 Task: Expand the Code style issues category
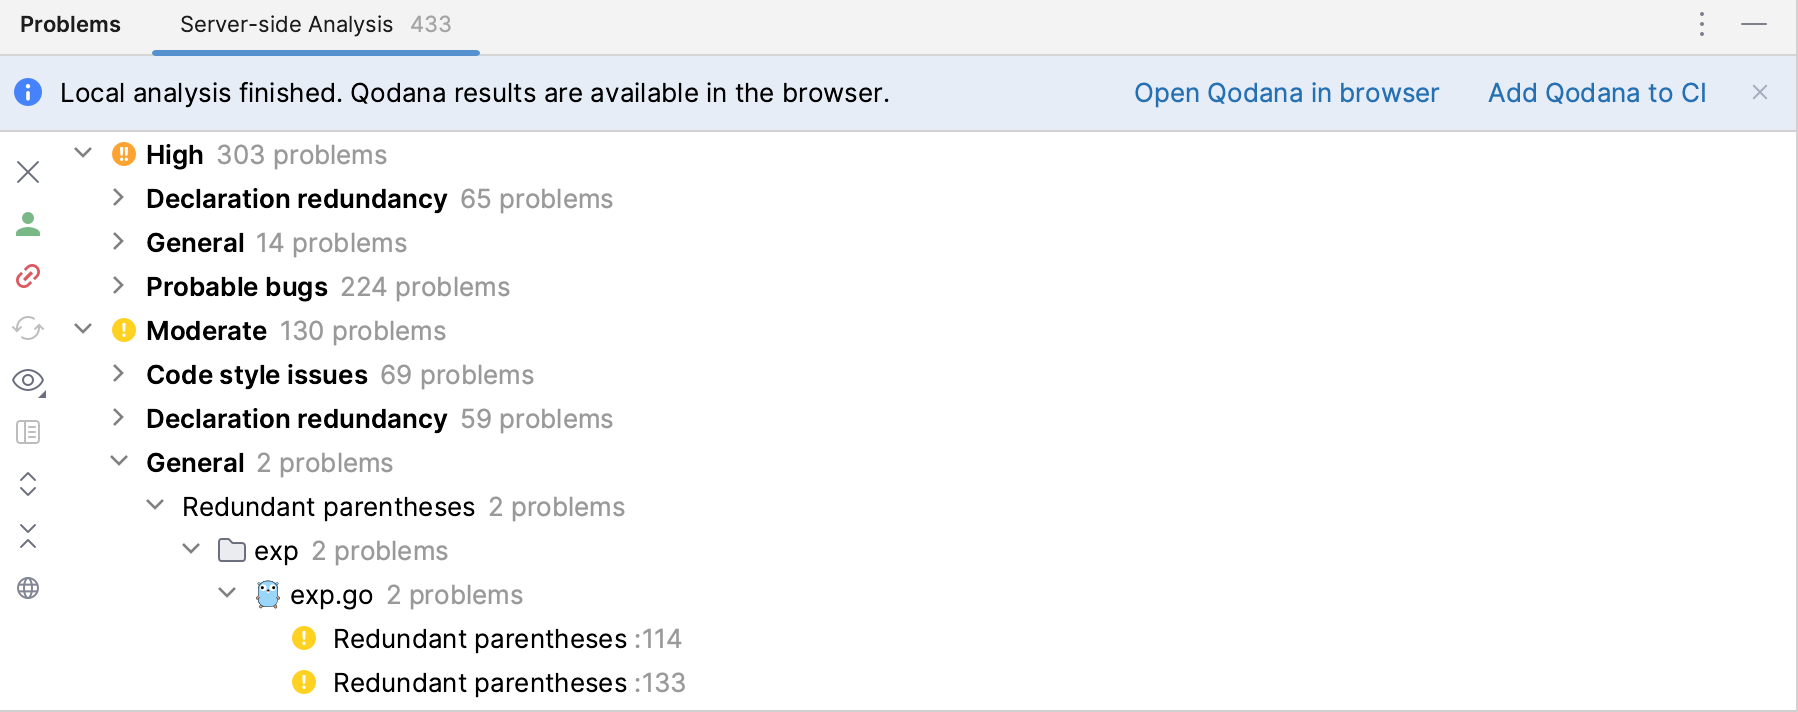click(x=119, y=374)
